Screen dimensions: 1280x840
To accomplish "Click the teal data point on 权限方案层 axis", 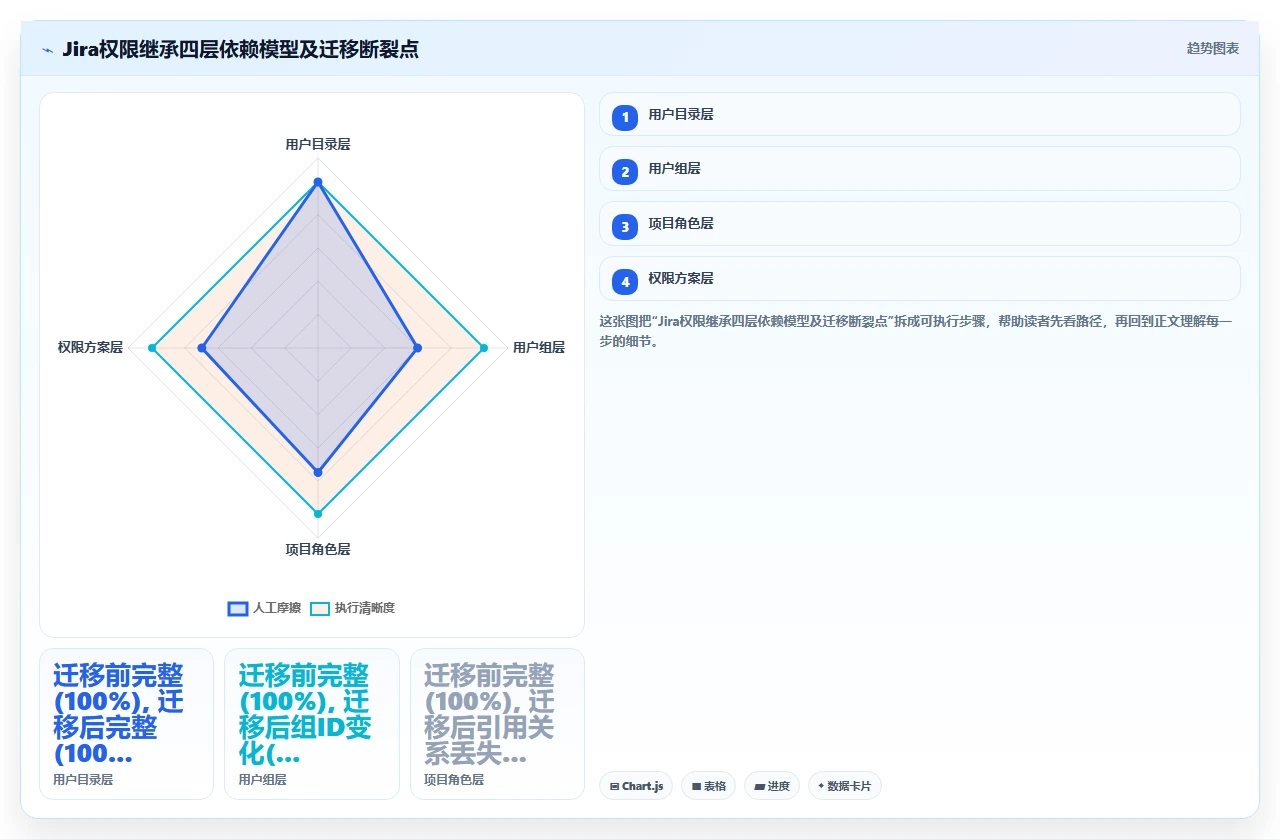I will 152,348.
